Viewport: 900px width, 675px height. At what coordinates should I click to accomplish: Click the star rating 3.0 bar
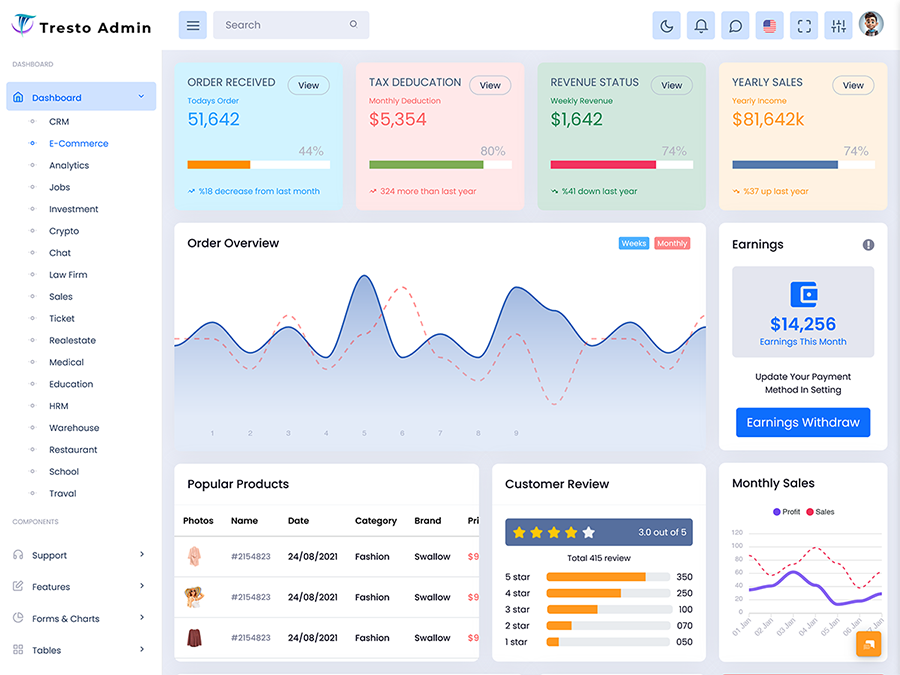click(599, 532)
